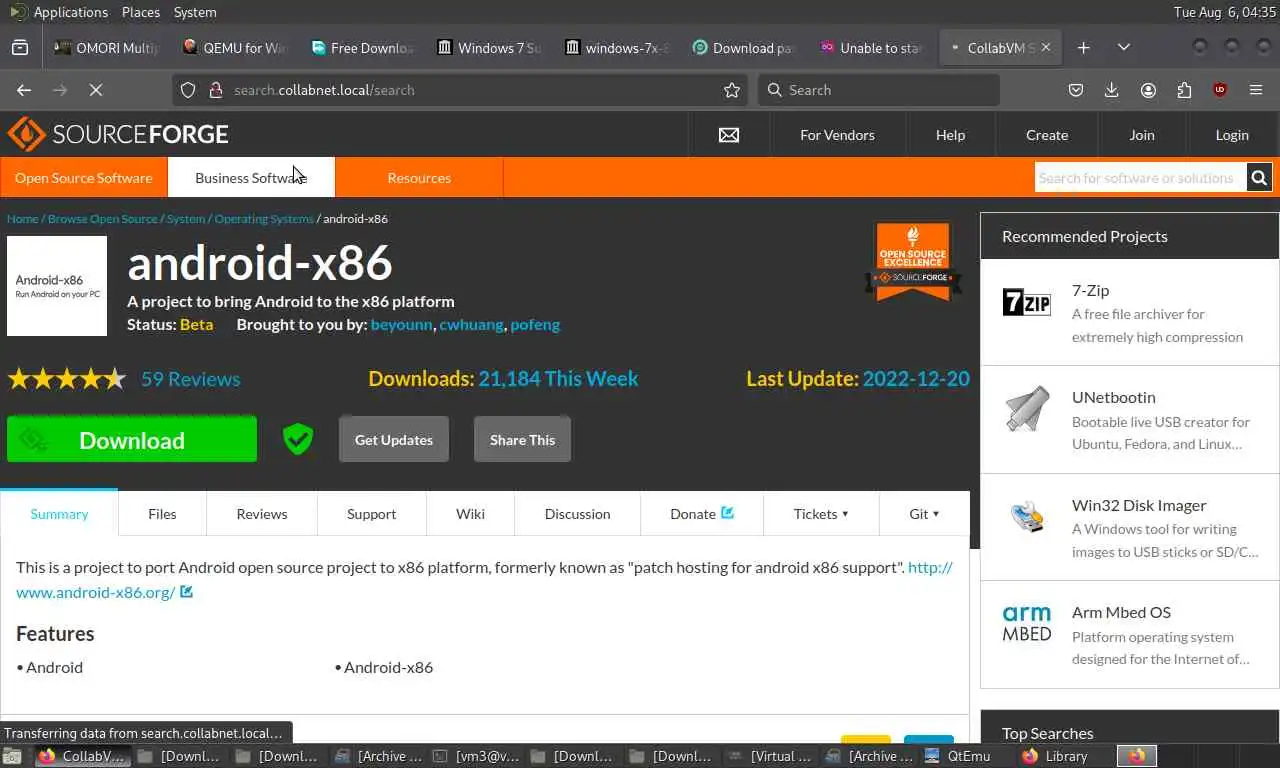Open the browser downloads panel
1280x768 pixels.
tap(1111, 90)
